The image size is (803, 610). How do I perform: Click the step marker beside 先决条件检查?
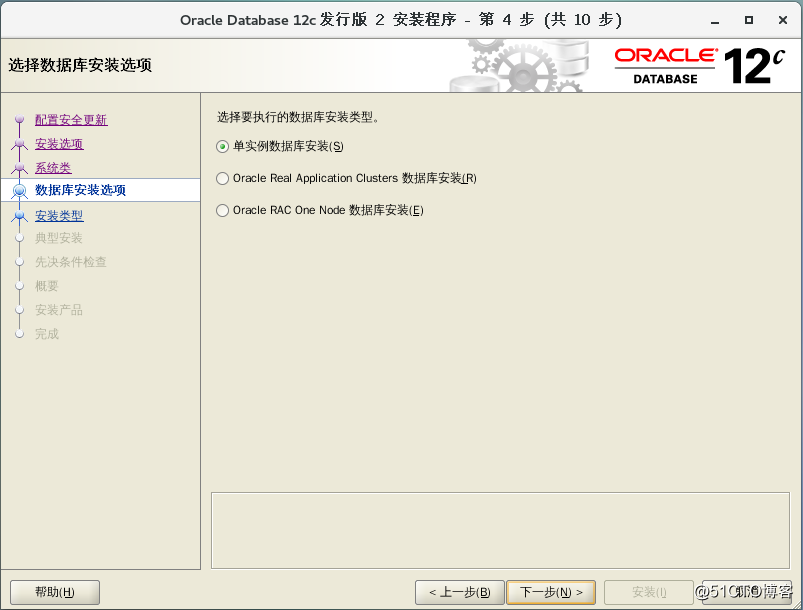click(19, 262)
